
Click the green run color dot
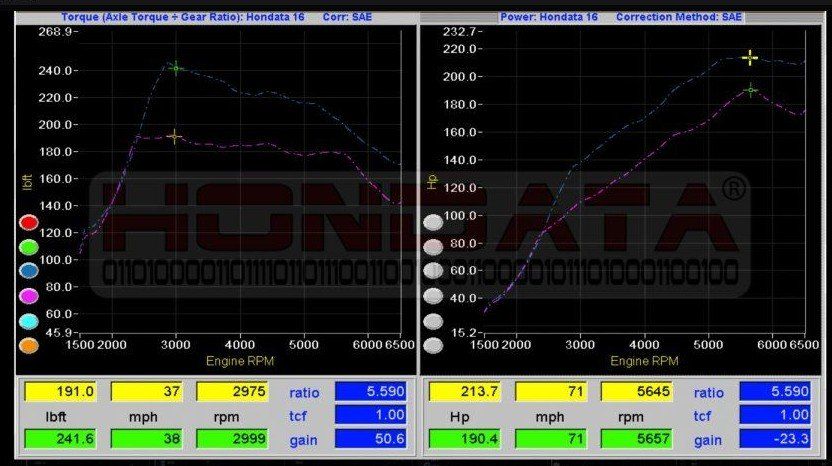29,247
